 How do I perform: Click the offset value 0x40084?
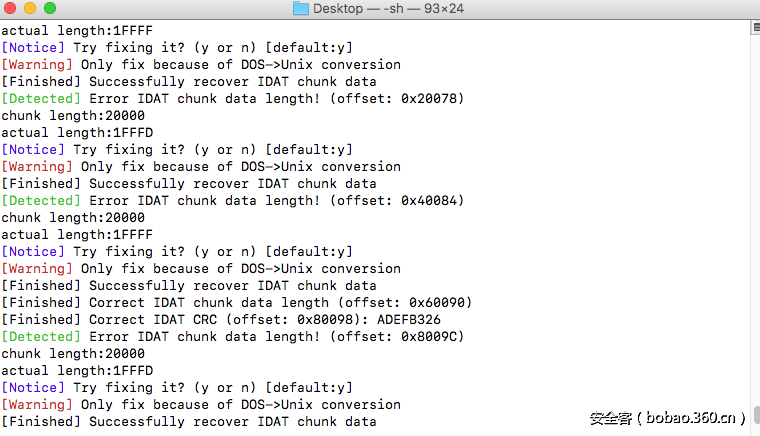point(428,200)
